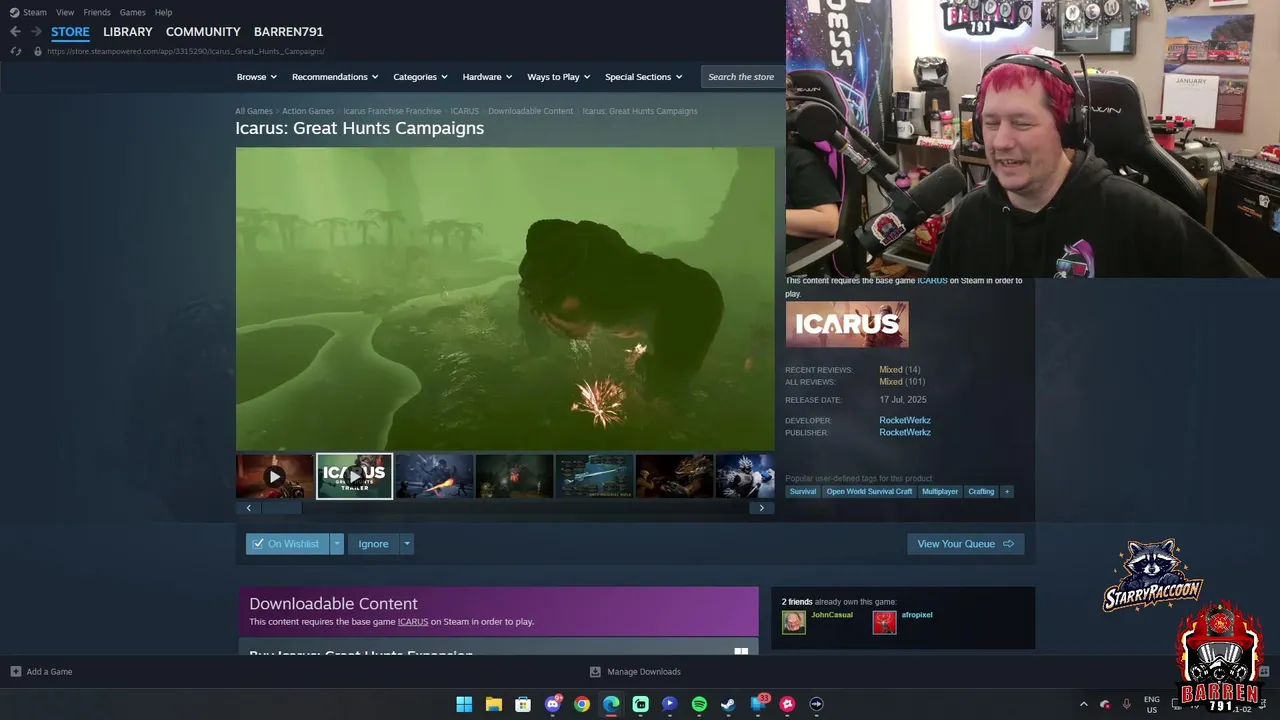Image resolution: width=1280 pixels, height=720 pixels.
Task: Open the Special Sections dropdown
Action: coord(643,77)
